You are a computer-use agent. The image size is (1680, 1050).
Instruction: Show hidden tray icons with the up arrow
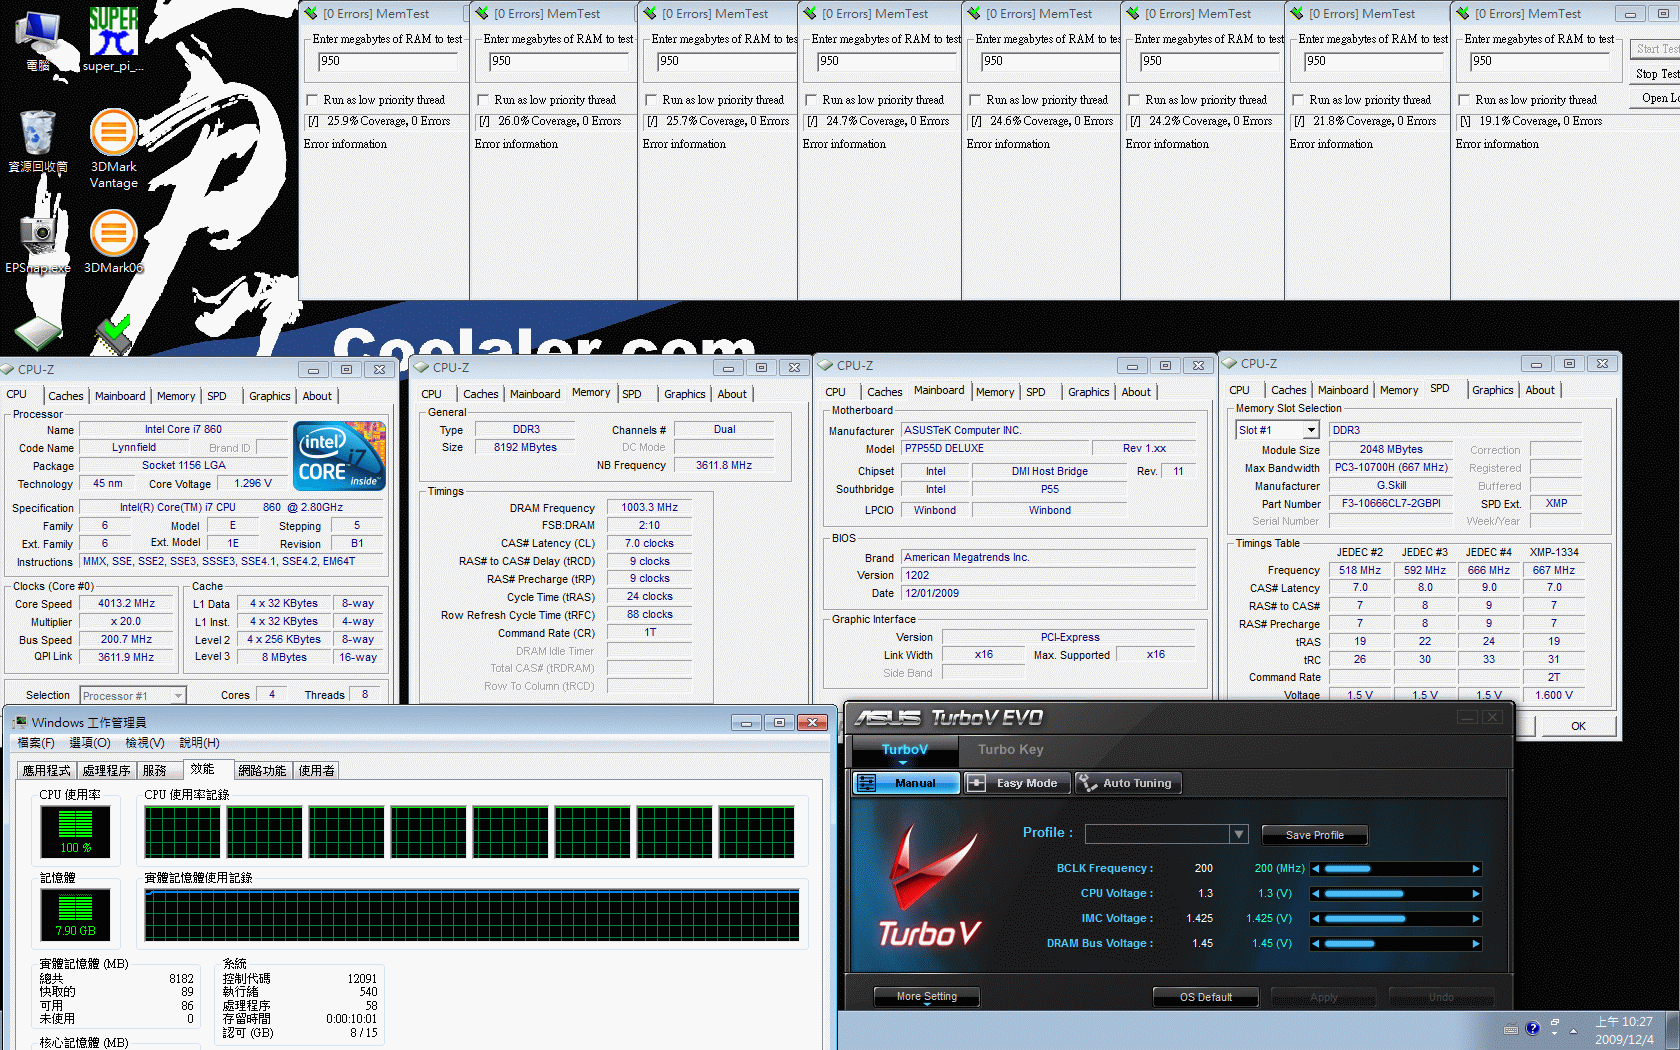(x=1573, y=1030)
